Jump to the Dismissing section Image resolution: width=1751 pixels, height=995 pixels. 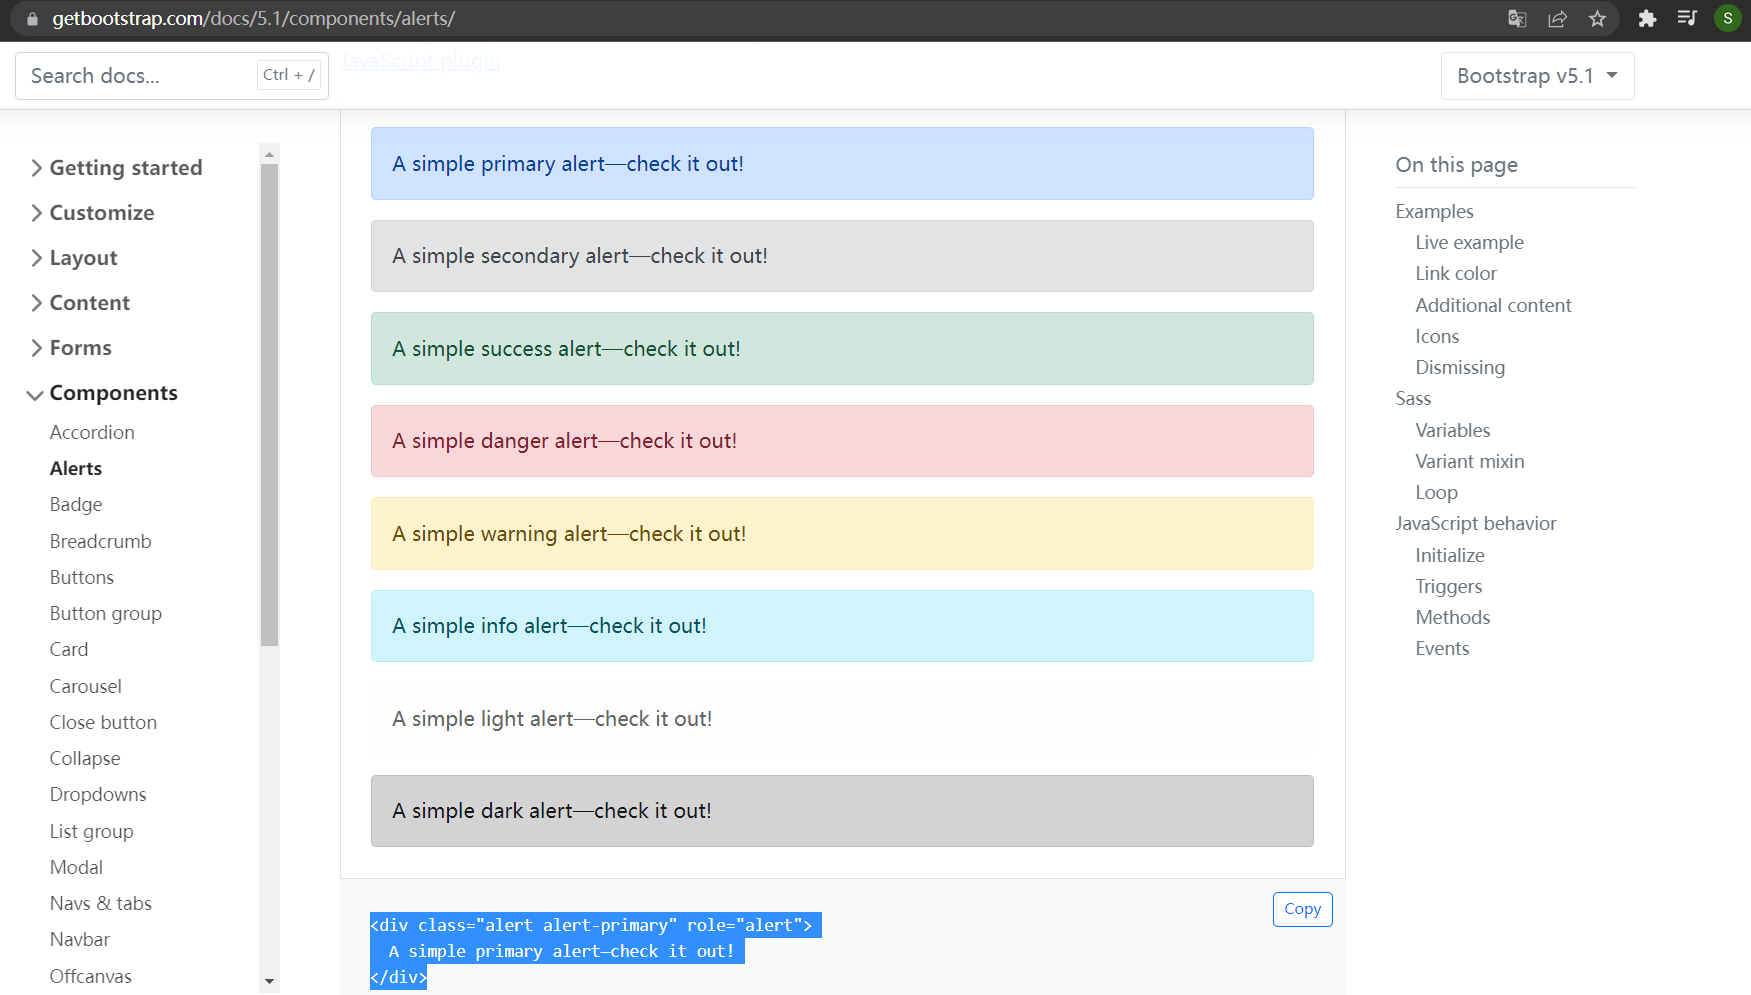(x=1459, y=367)
